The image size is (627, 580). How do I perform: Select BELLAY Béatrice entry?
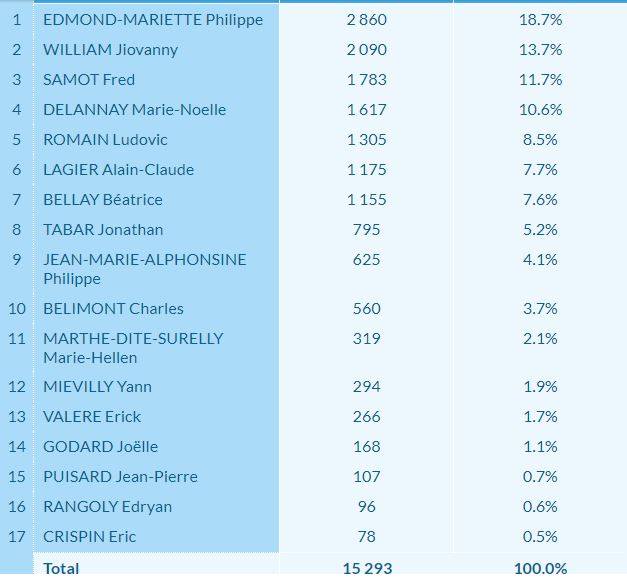103,200
